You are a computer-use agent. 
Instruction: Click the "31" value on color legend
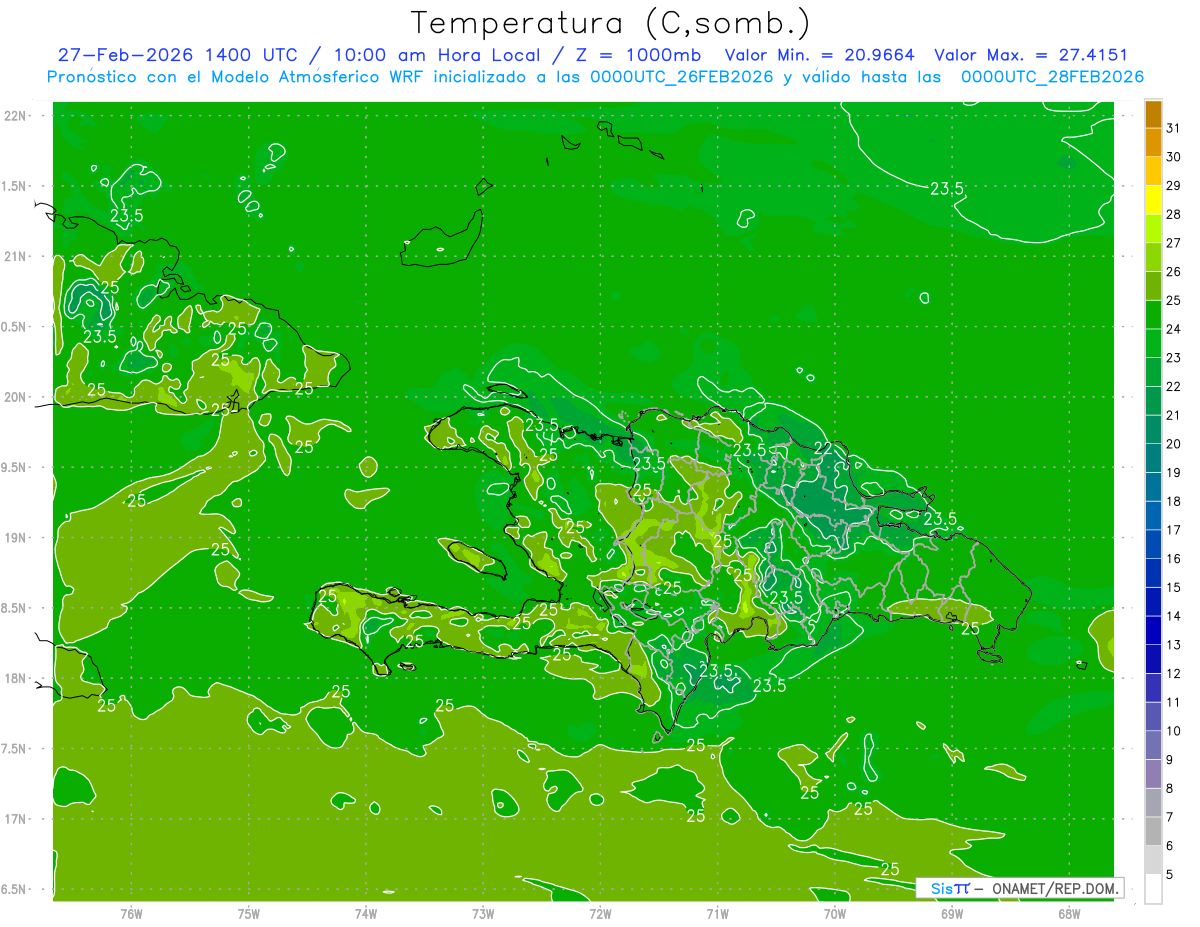pyautogui.click(x=1174, y=127)
